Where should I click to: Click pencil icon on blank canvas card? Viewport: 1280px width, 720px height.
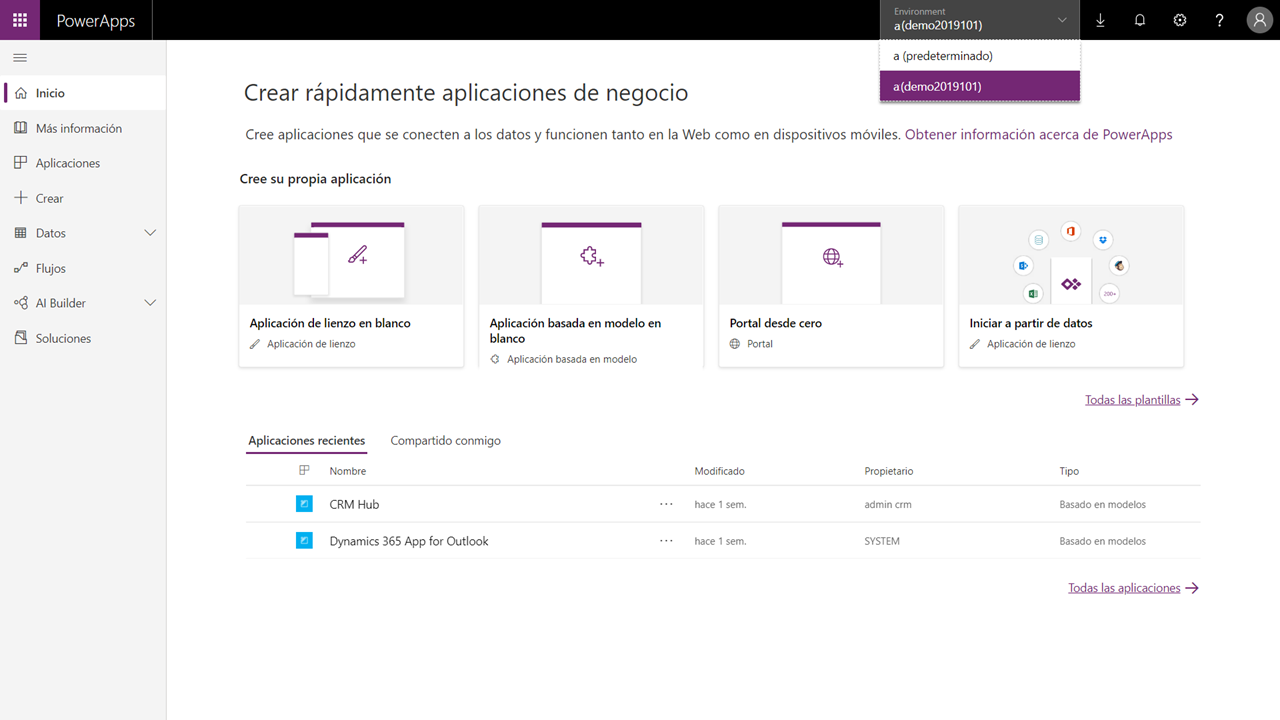point(358,256)
